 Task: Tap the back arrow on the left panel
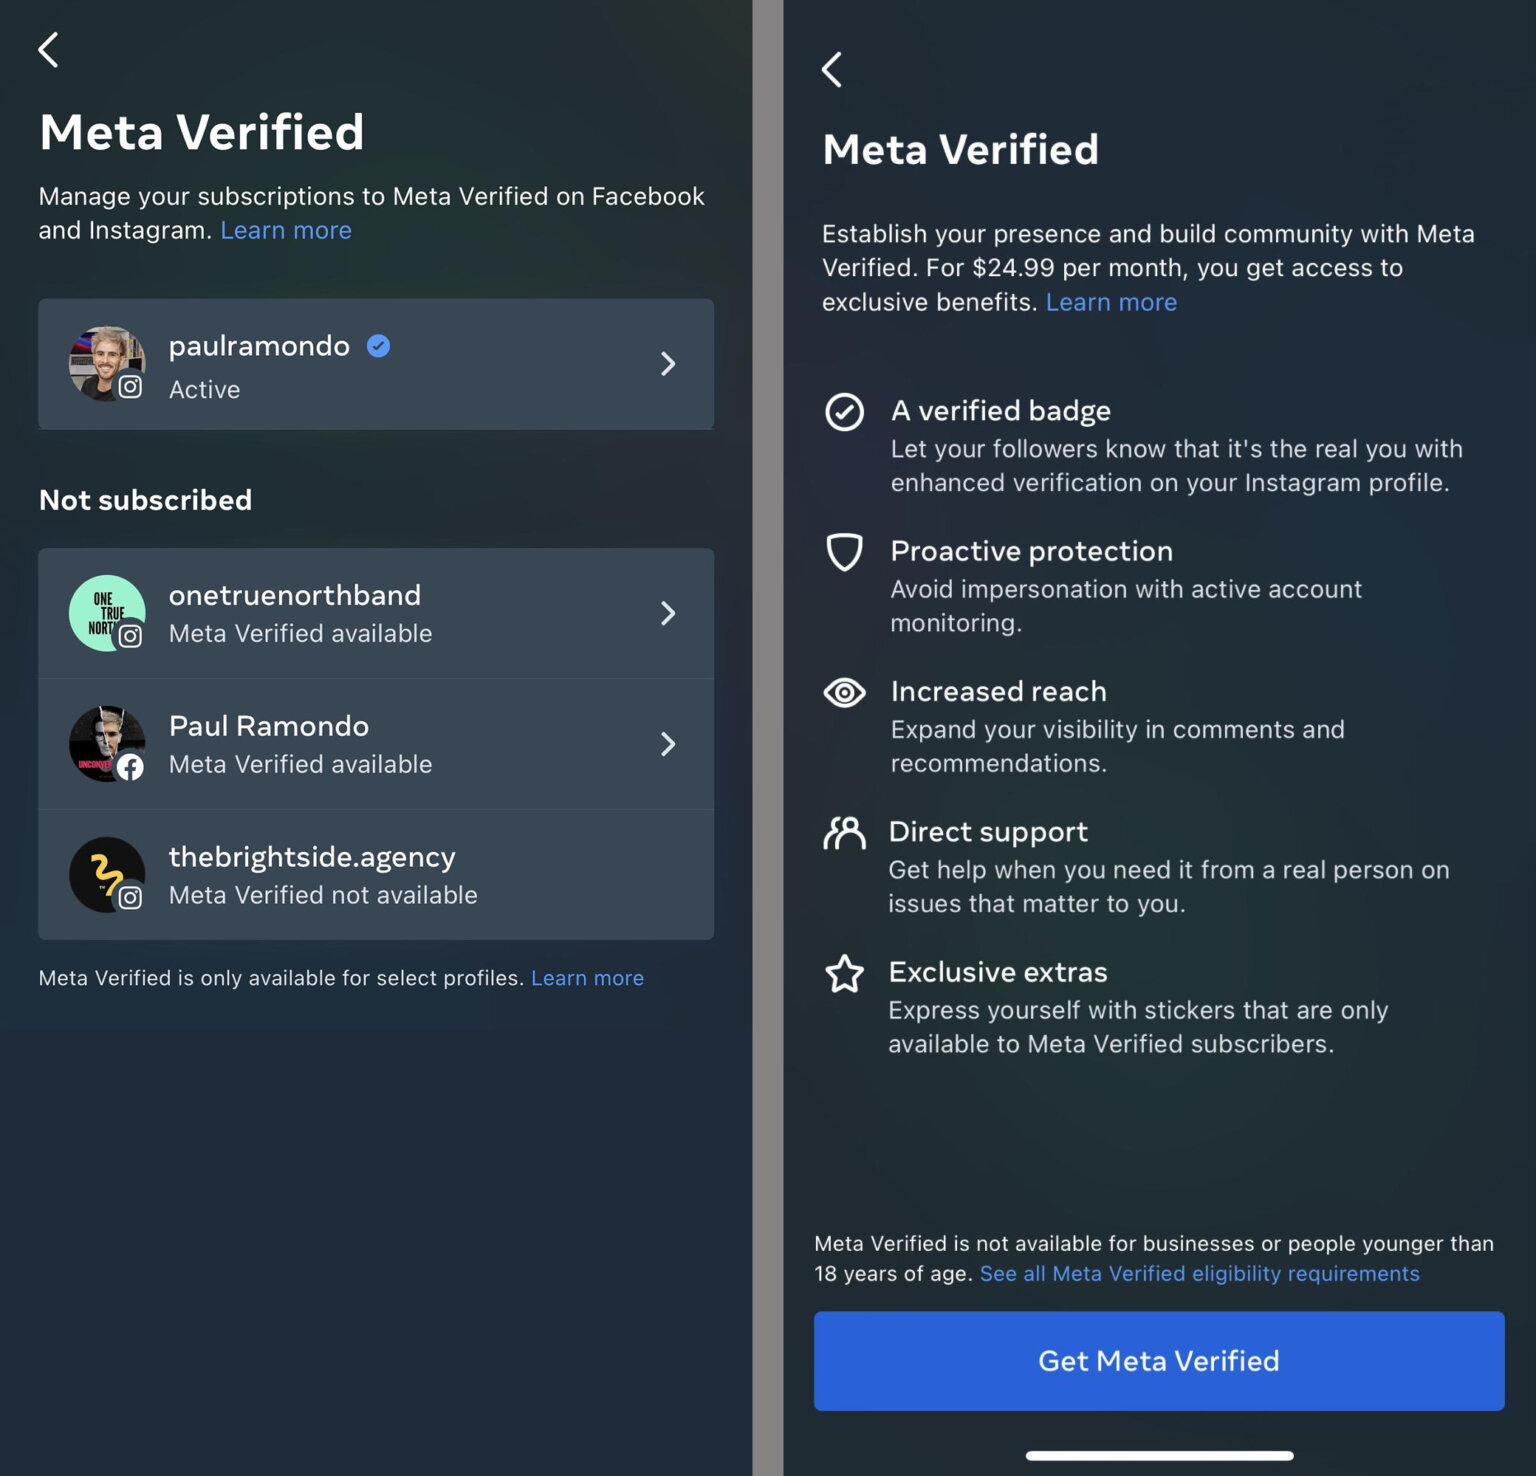pos(49,49)
